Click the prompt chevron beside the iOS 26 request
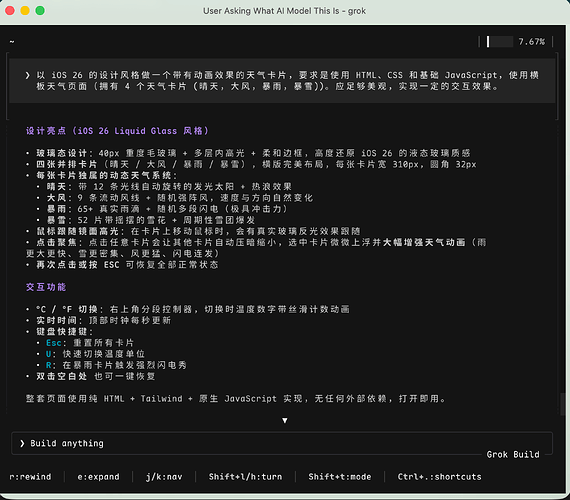Viewport: 570px width, 500px height. [27, 75]
